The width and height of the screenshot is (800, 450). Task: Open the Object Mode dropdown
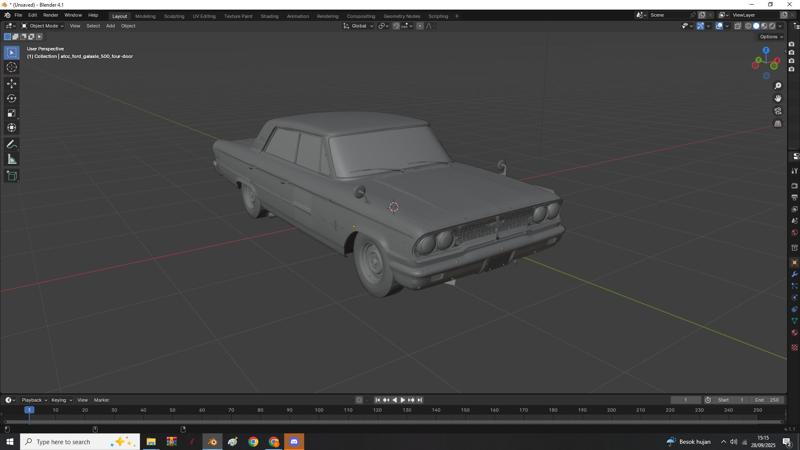pyautogui.click(x=42, y=26)
